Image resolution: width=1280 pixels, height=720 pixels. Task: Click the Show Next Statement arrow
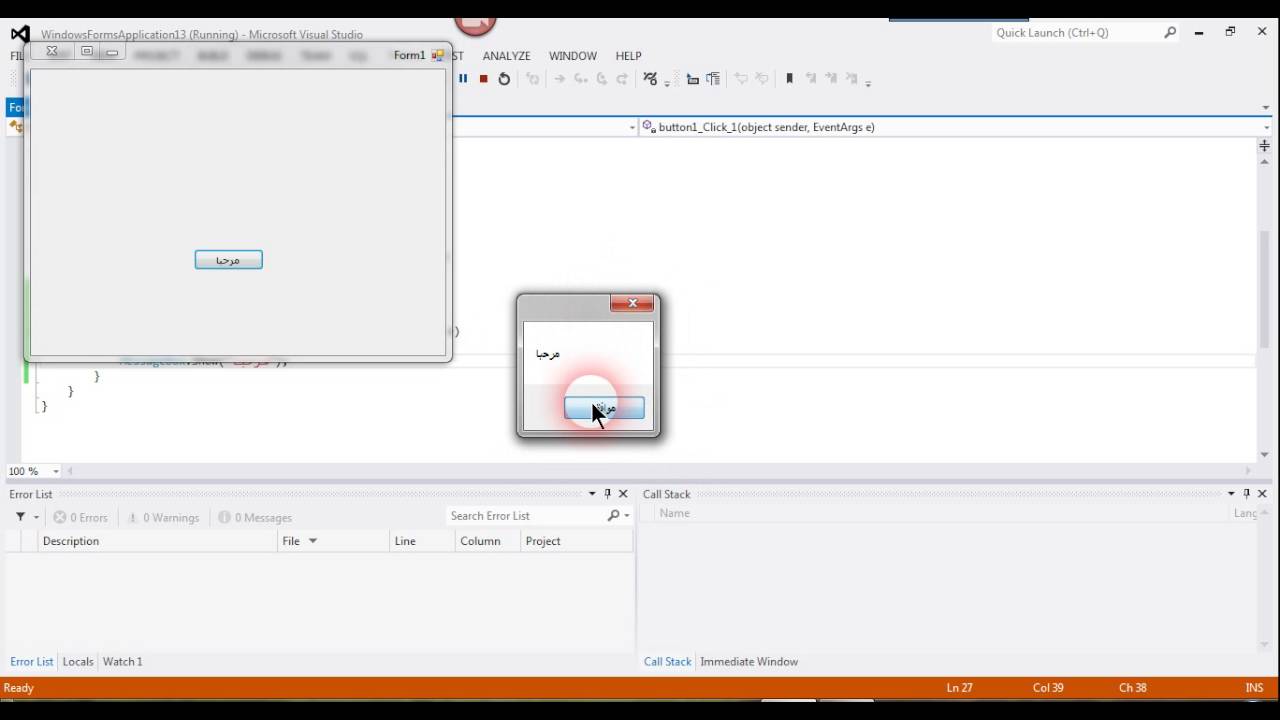click(x=559, y=79)
